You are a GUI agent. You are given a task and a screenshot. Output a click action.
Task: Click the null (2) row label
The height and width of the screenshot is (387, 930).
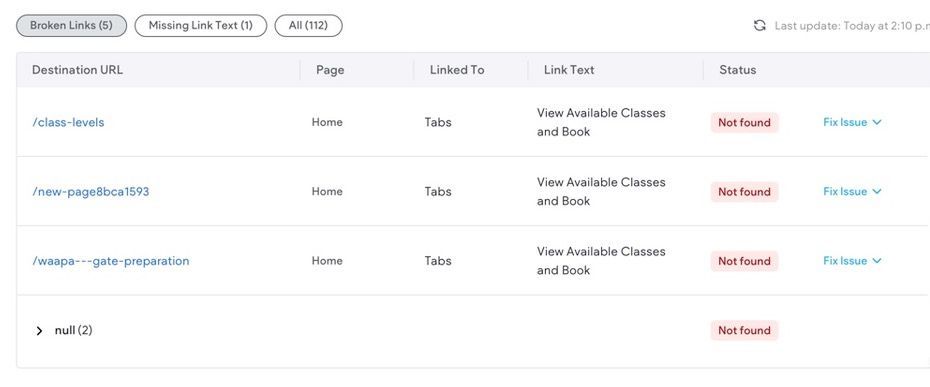click(x=74, y=331)
